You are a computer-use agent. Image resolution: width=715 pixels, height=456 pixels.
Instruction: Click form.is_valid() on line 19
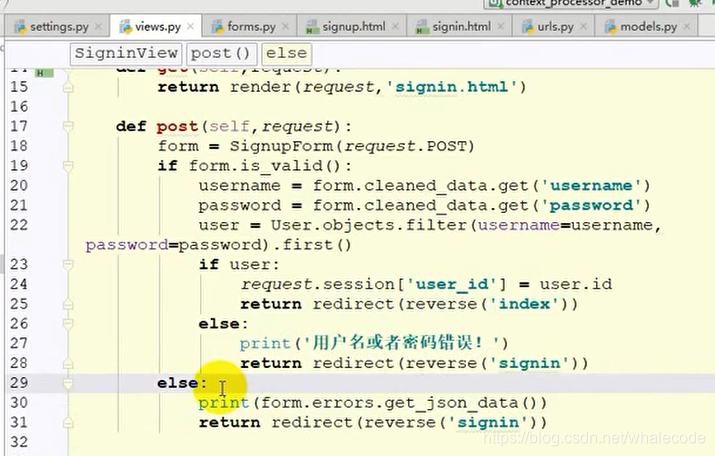pos(265,166)
